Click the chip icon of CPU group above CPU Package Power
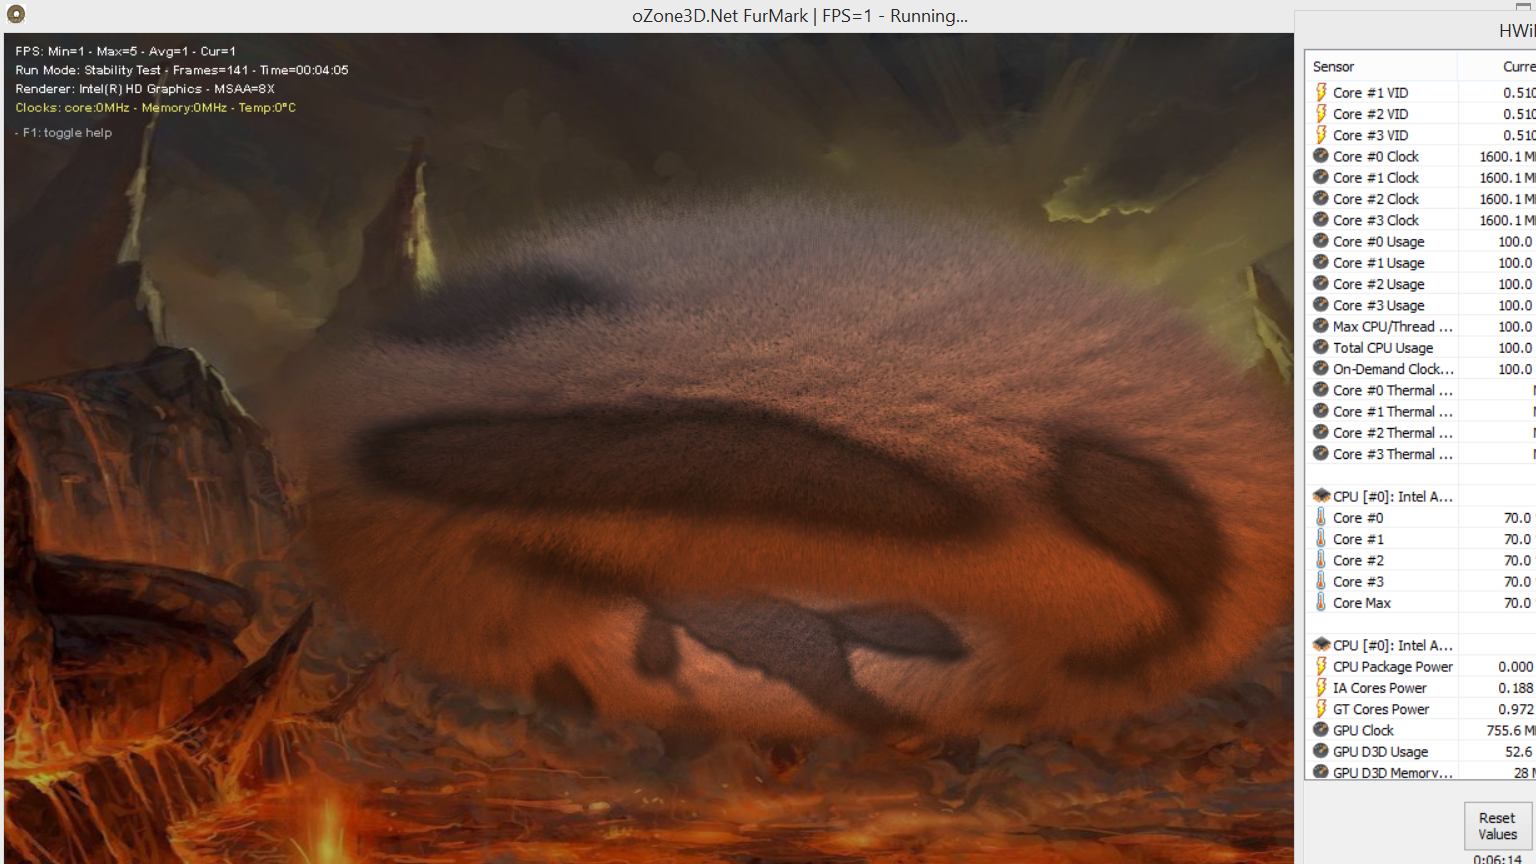 1321,645
